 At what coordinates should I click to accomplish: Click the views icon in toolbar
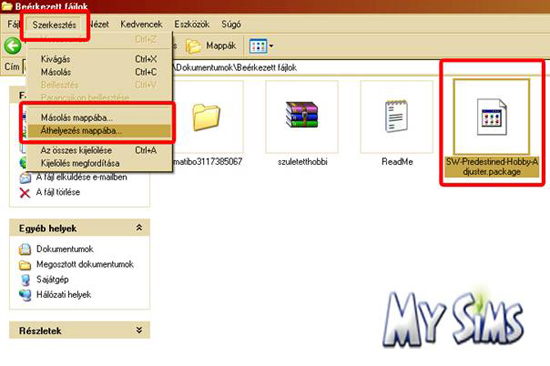258,46
